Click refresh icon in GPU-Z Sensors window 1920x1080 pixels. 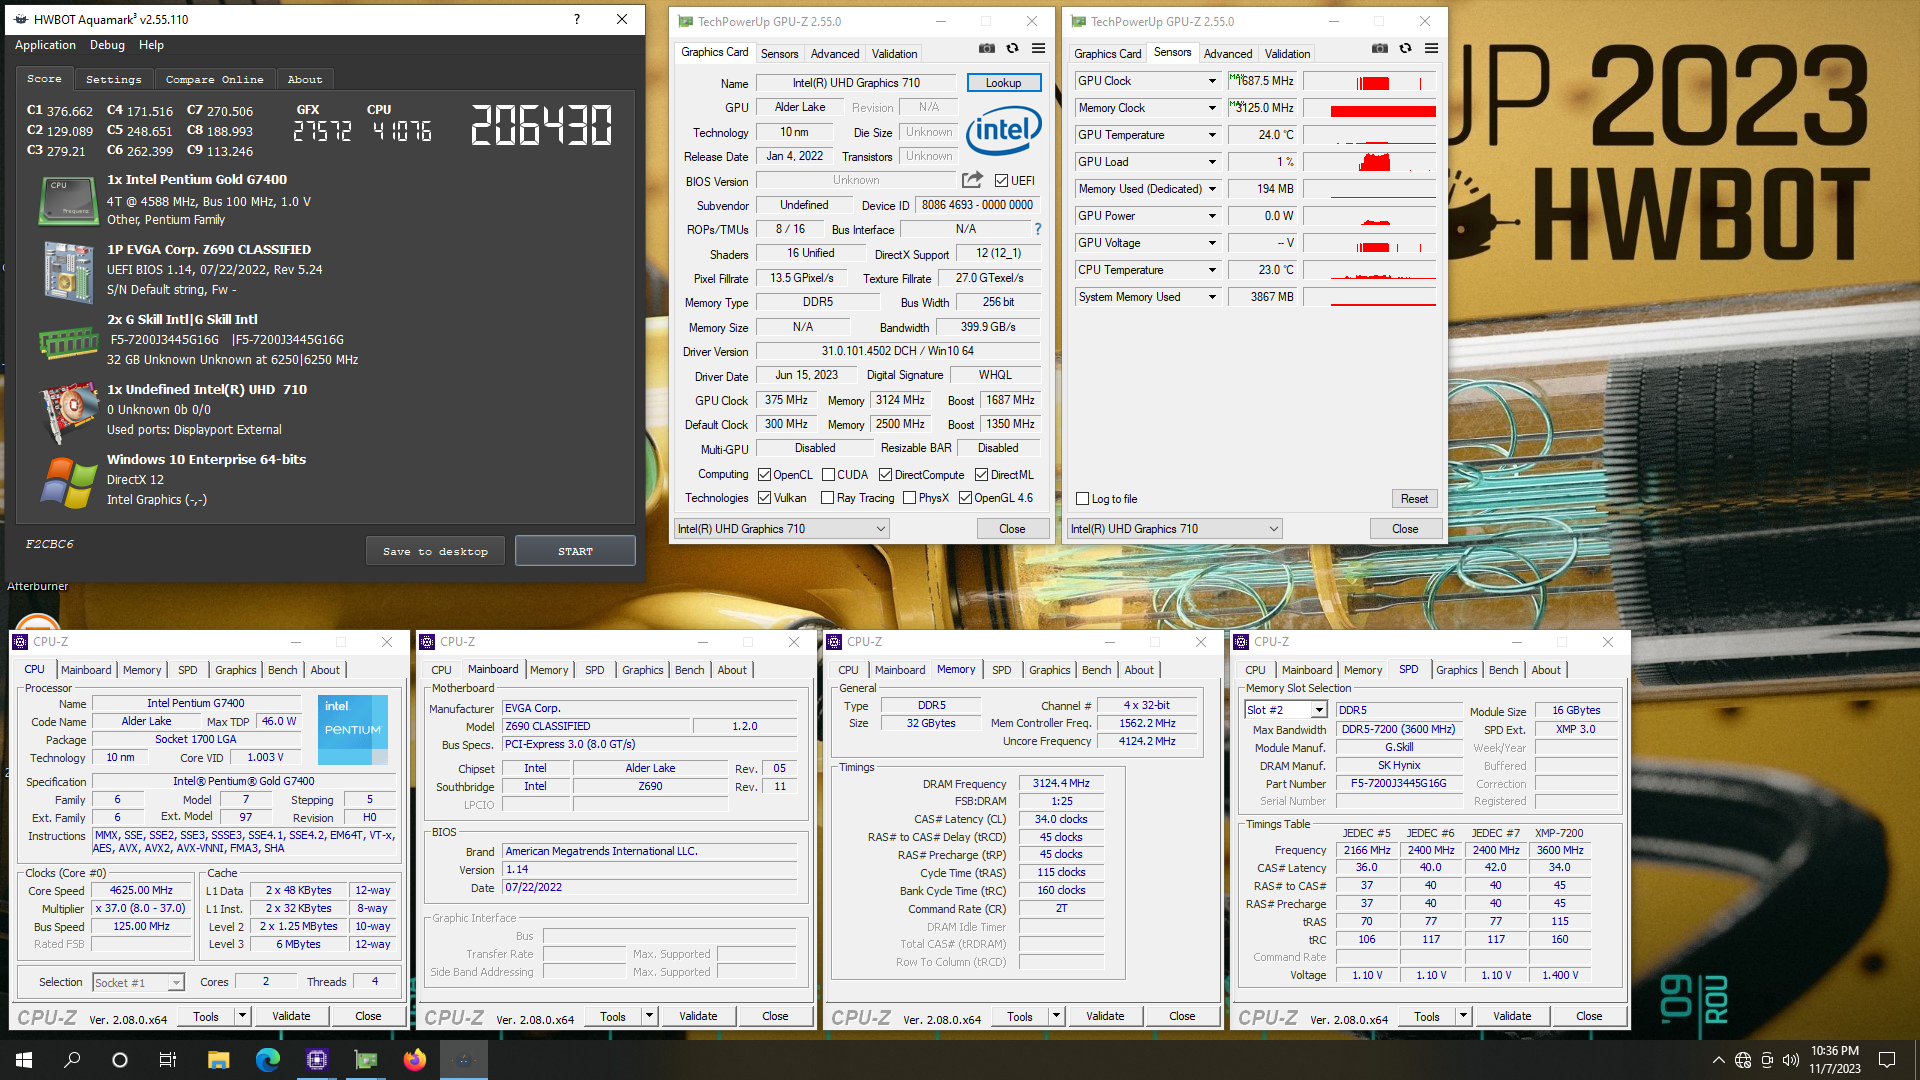point(1405,48)
